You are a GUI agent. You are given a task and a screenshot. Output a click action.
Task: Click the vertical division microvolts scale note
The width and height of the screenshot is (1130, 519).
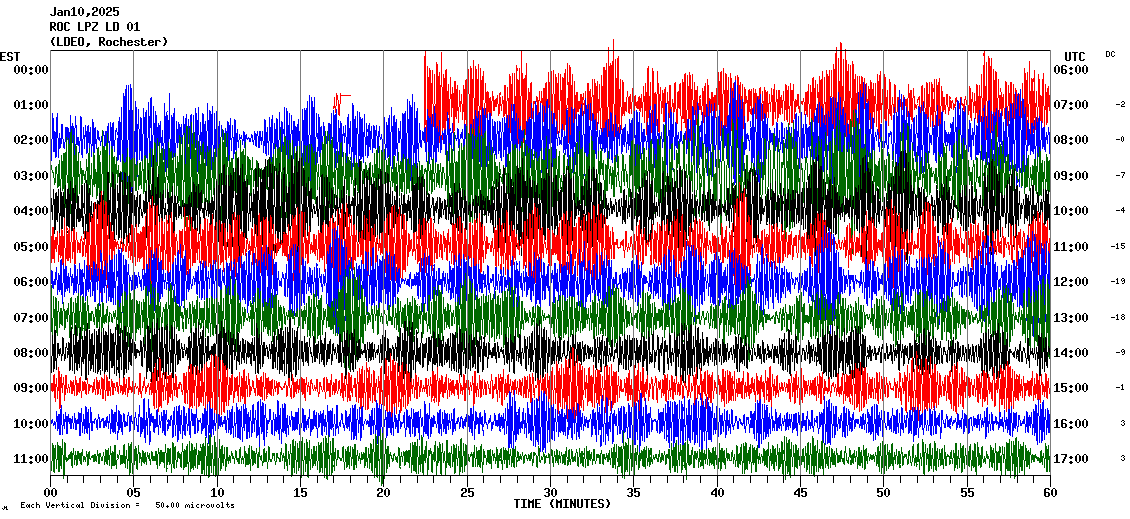(x=126, y=506)
